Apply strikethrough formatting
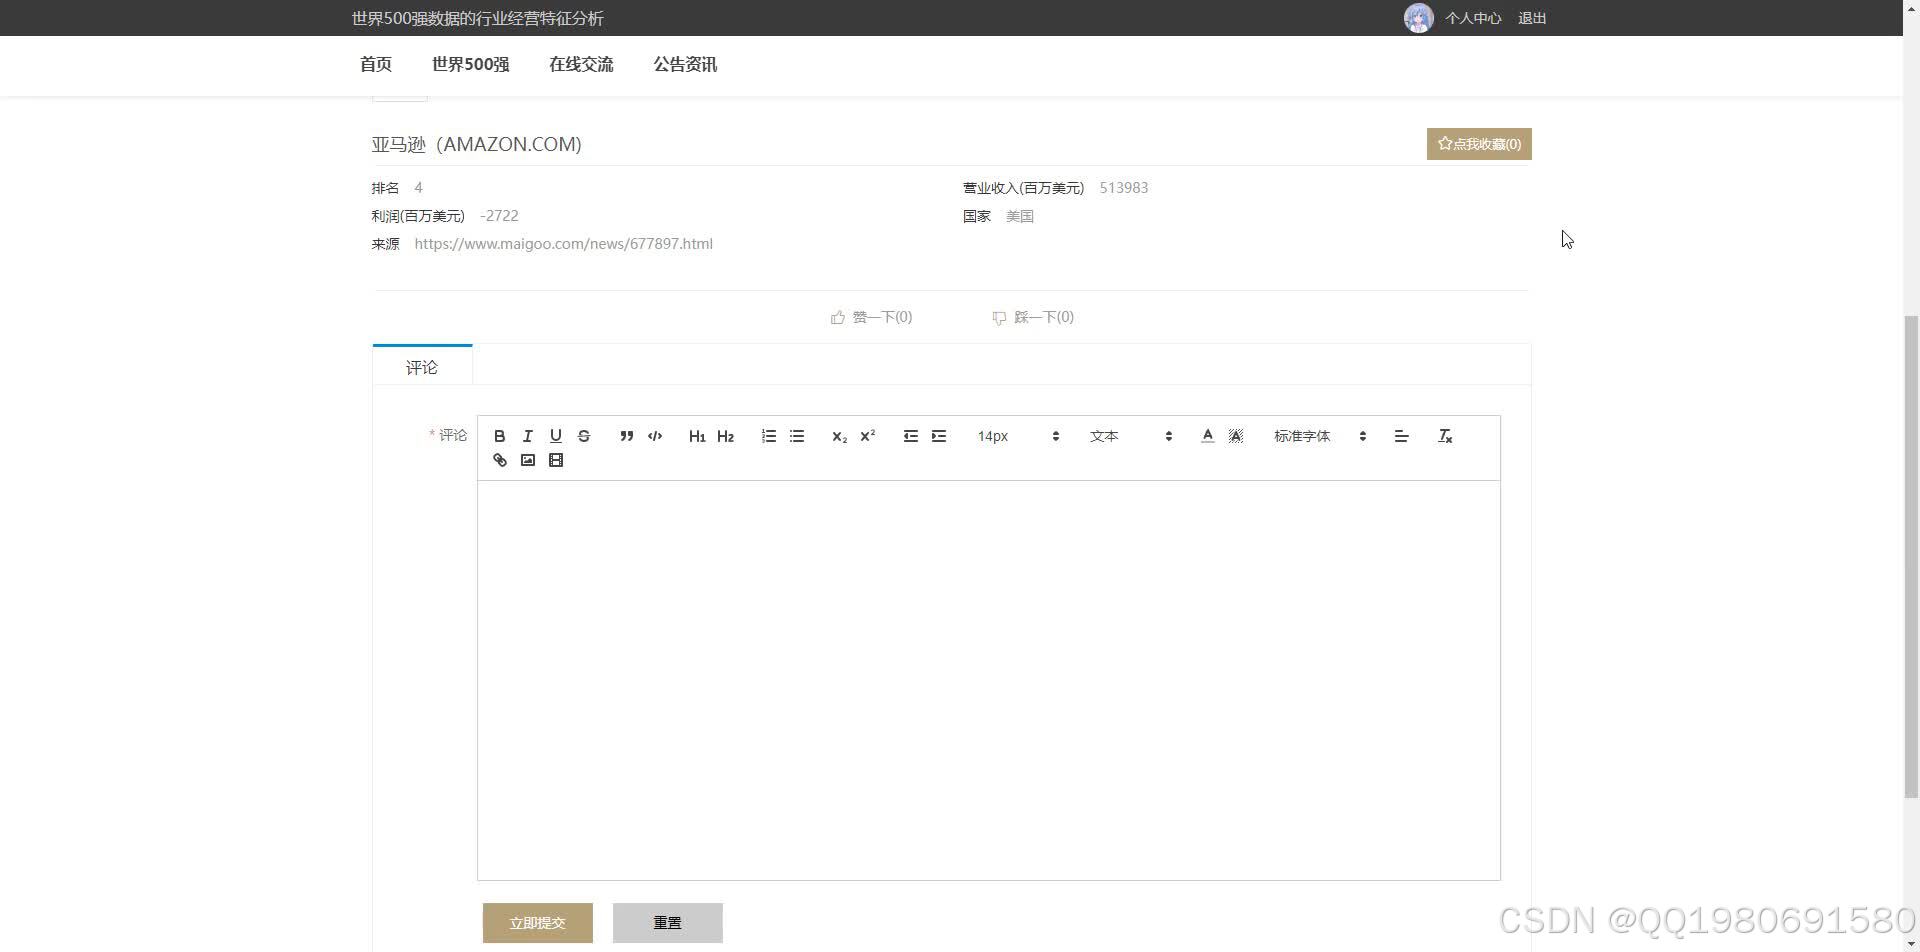 (584, 436)
